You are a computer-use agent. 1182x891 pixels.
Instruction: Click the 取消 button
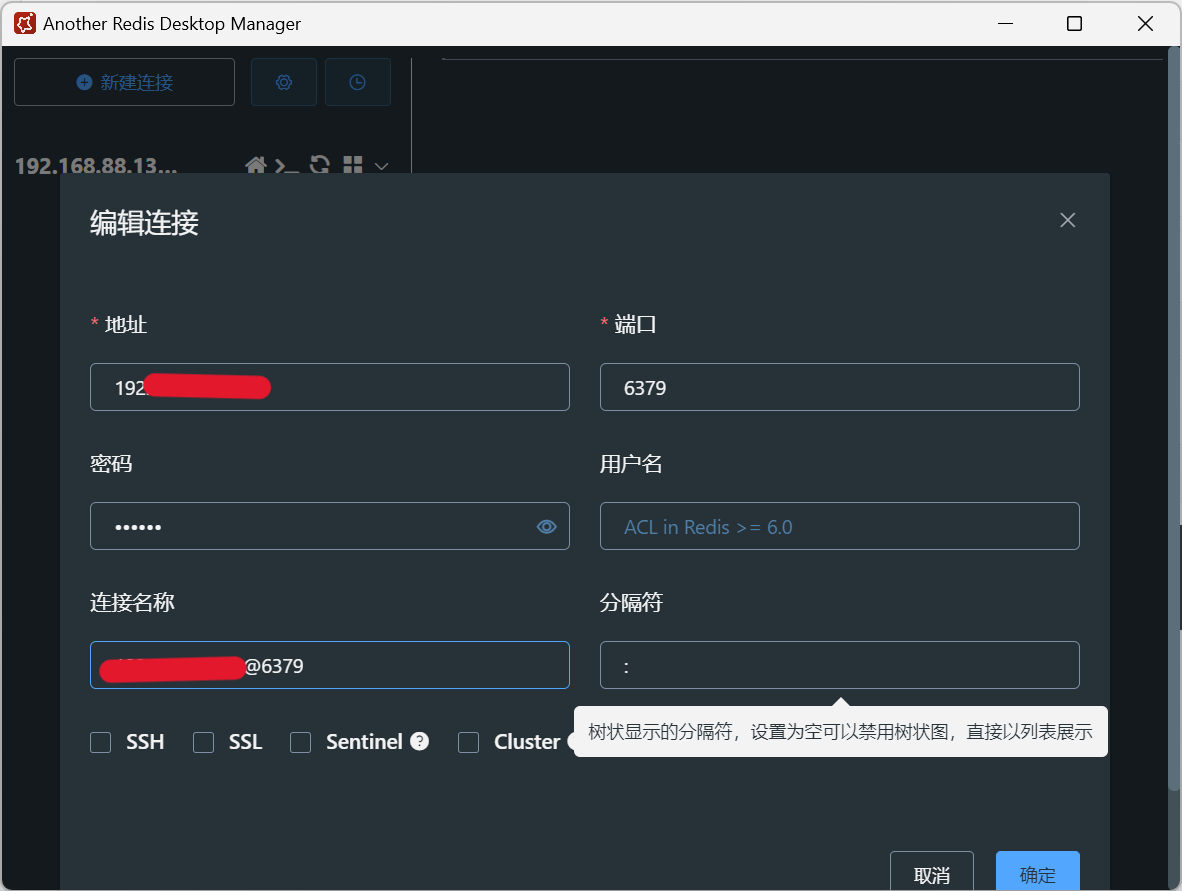pos(931,874)
